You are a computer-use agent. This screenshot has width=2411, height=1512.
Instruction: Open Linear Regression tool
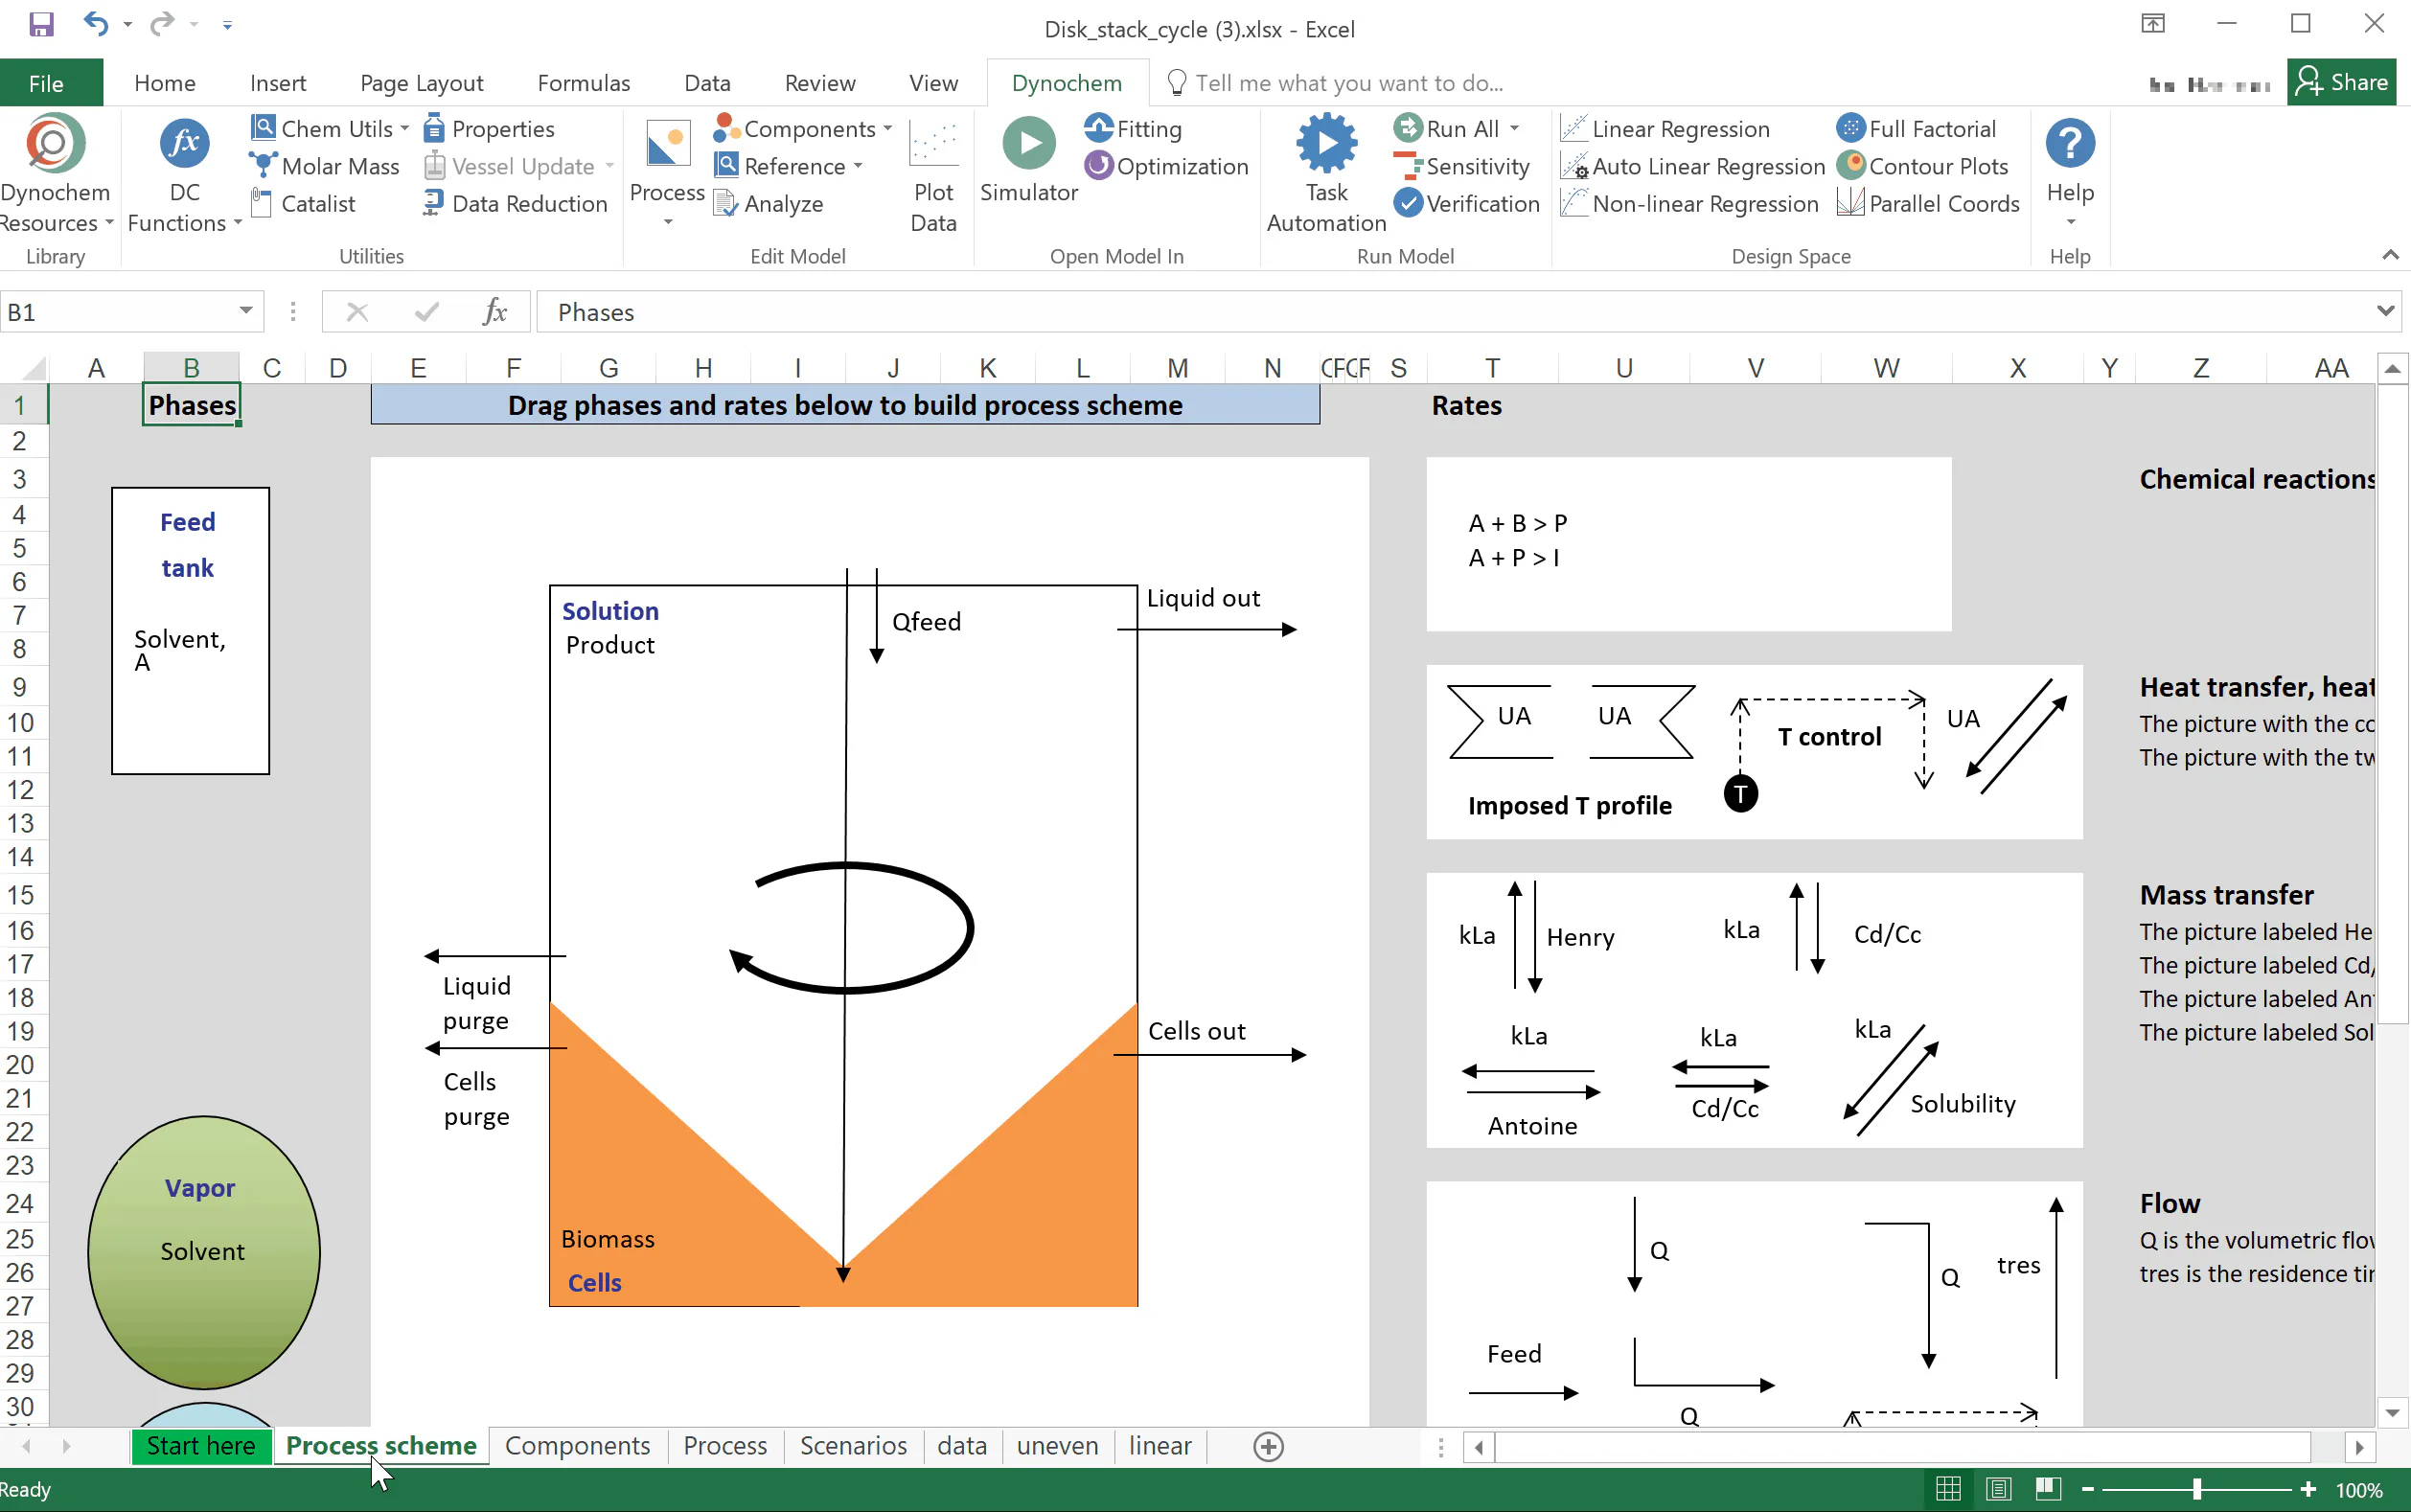point(1666,129)
